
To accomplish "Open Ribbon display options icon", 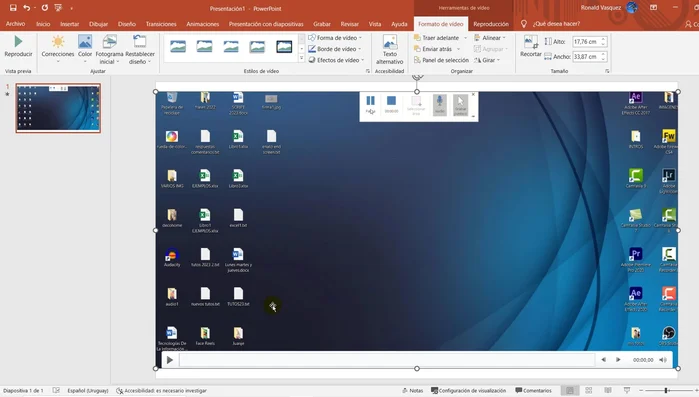I will tap(654, 8).
